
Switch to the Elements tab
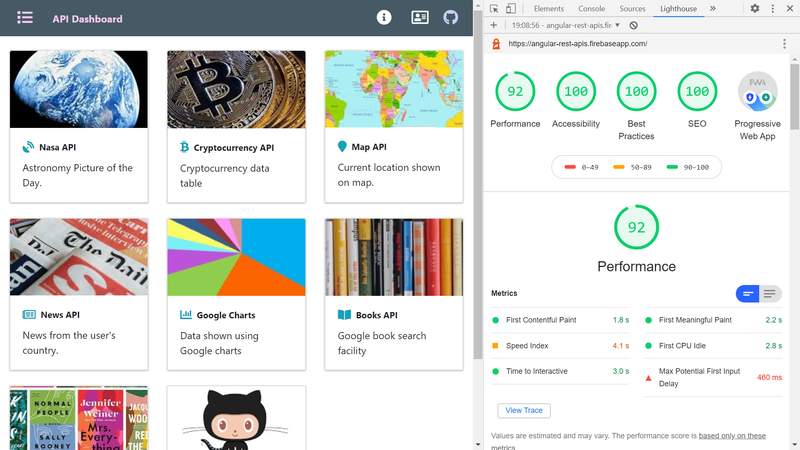tap(548, 9)
